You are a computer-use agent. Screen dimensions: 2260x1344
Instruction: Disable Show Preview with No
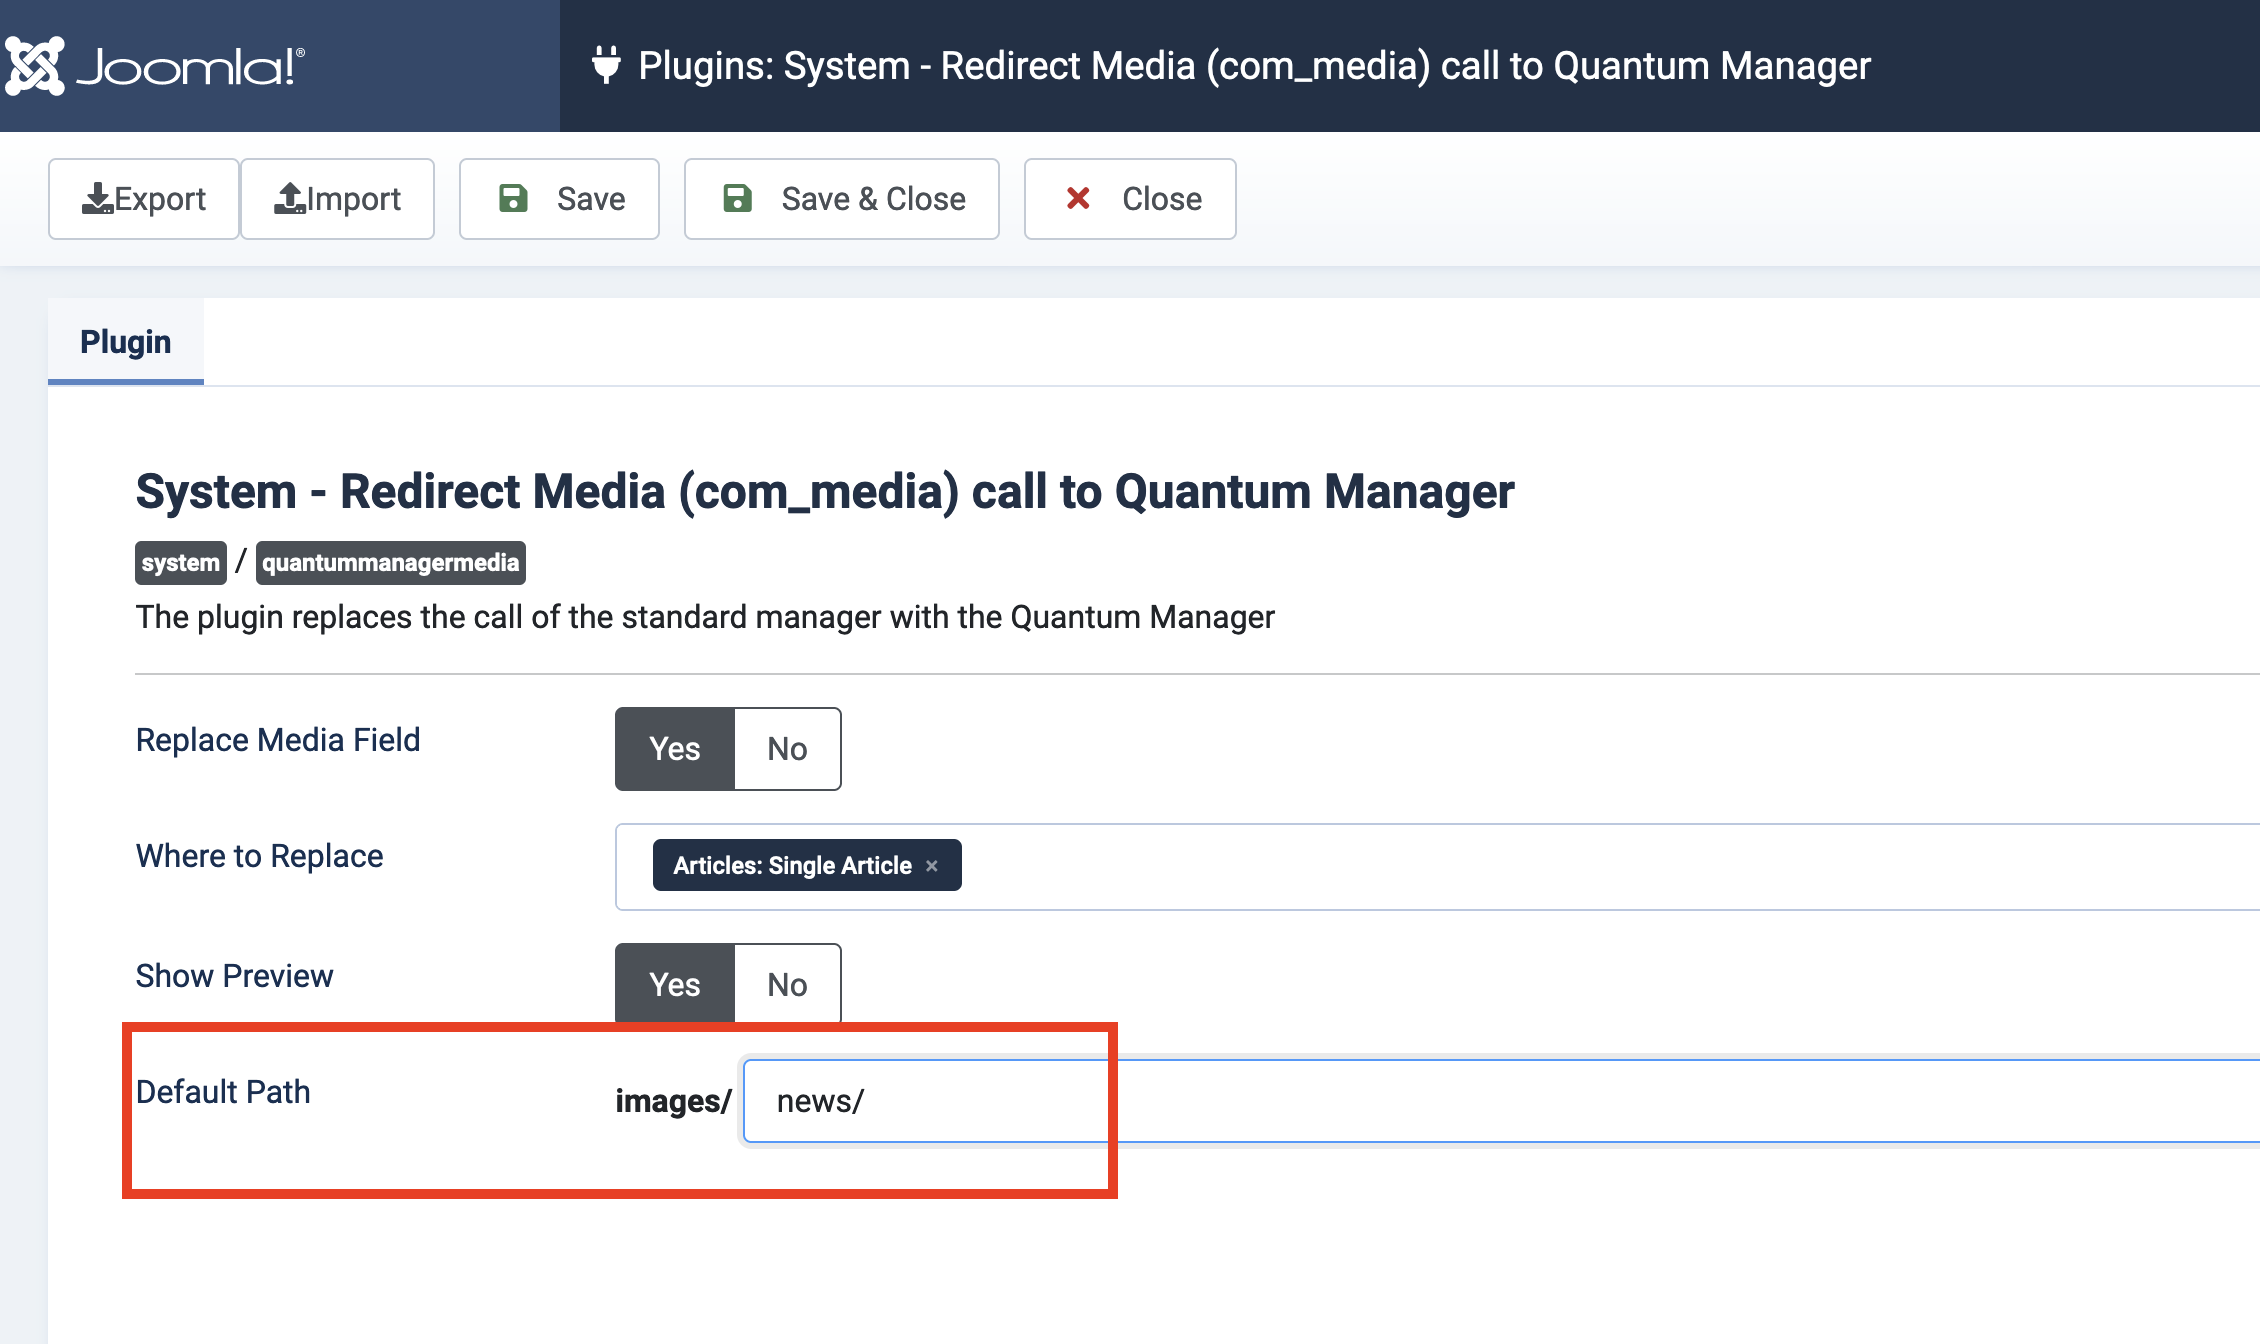(x=787, y=985)
